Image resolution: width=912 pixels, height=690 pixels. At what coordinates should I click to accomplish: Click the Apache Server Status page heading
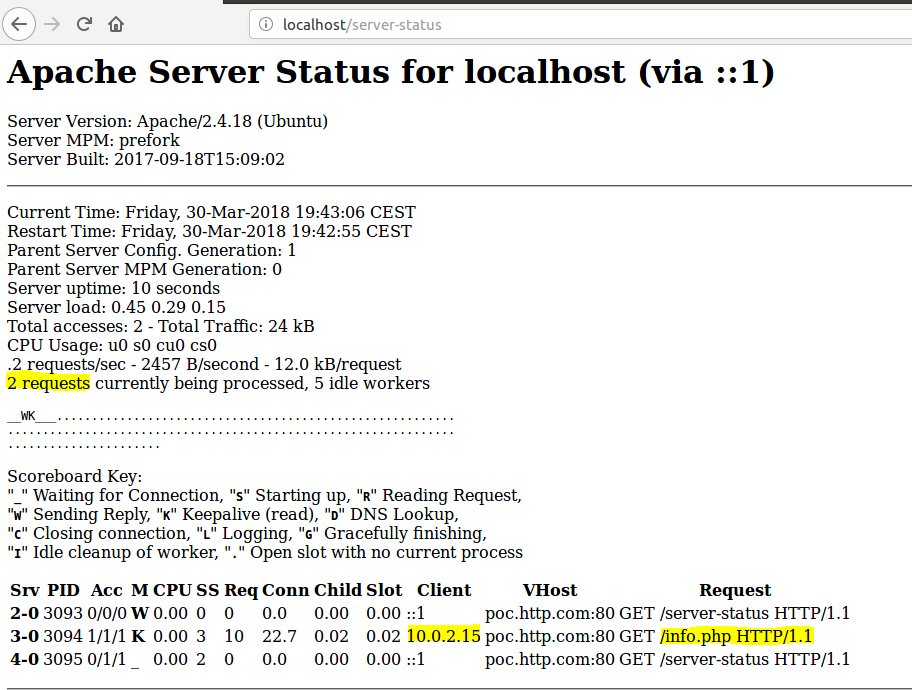(390, 73)
